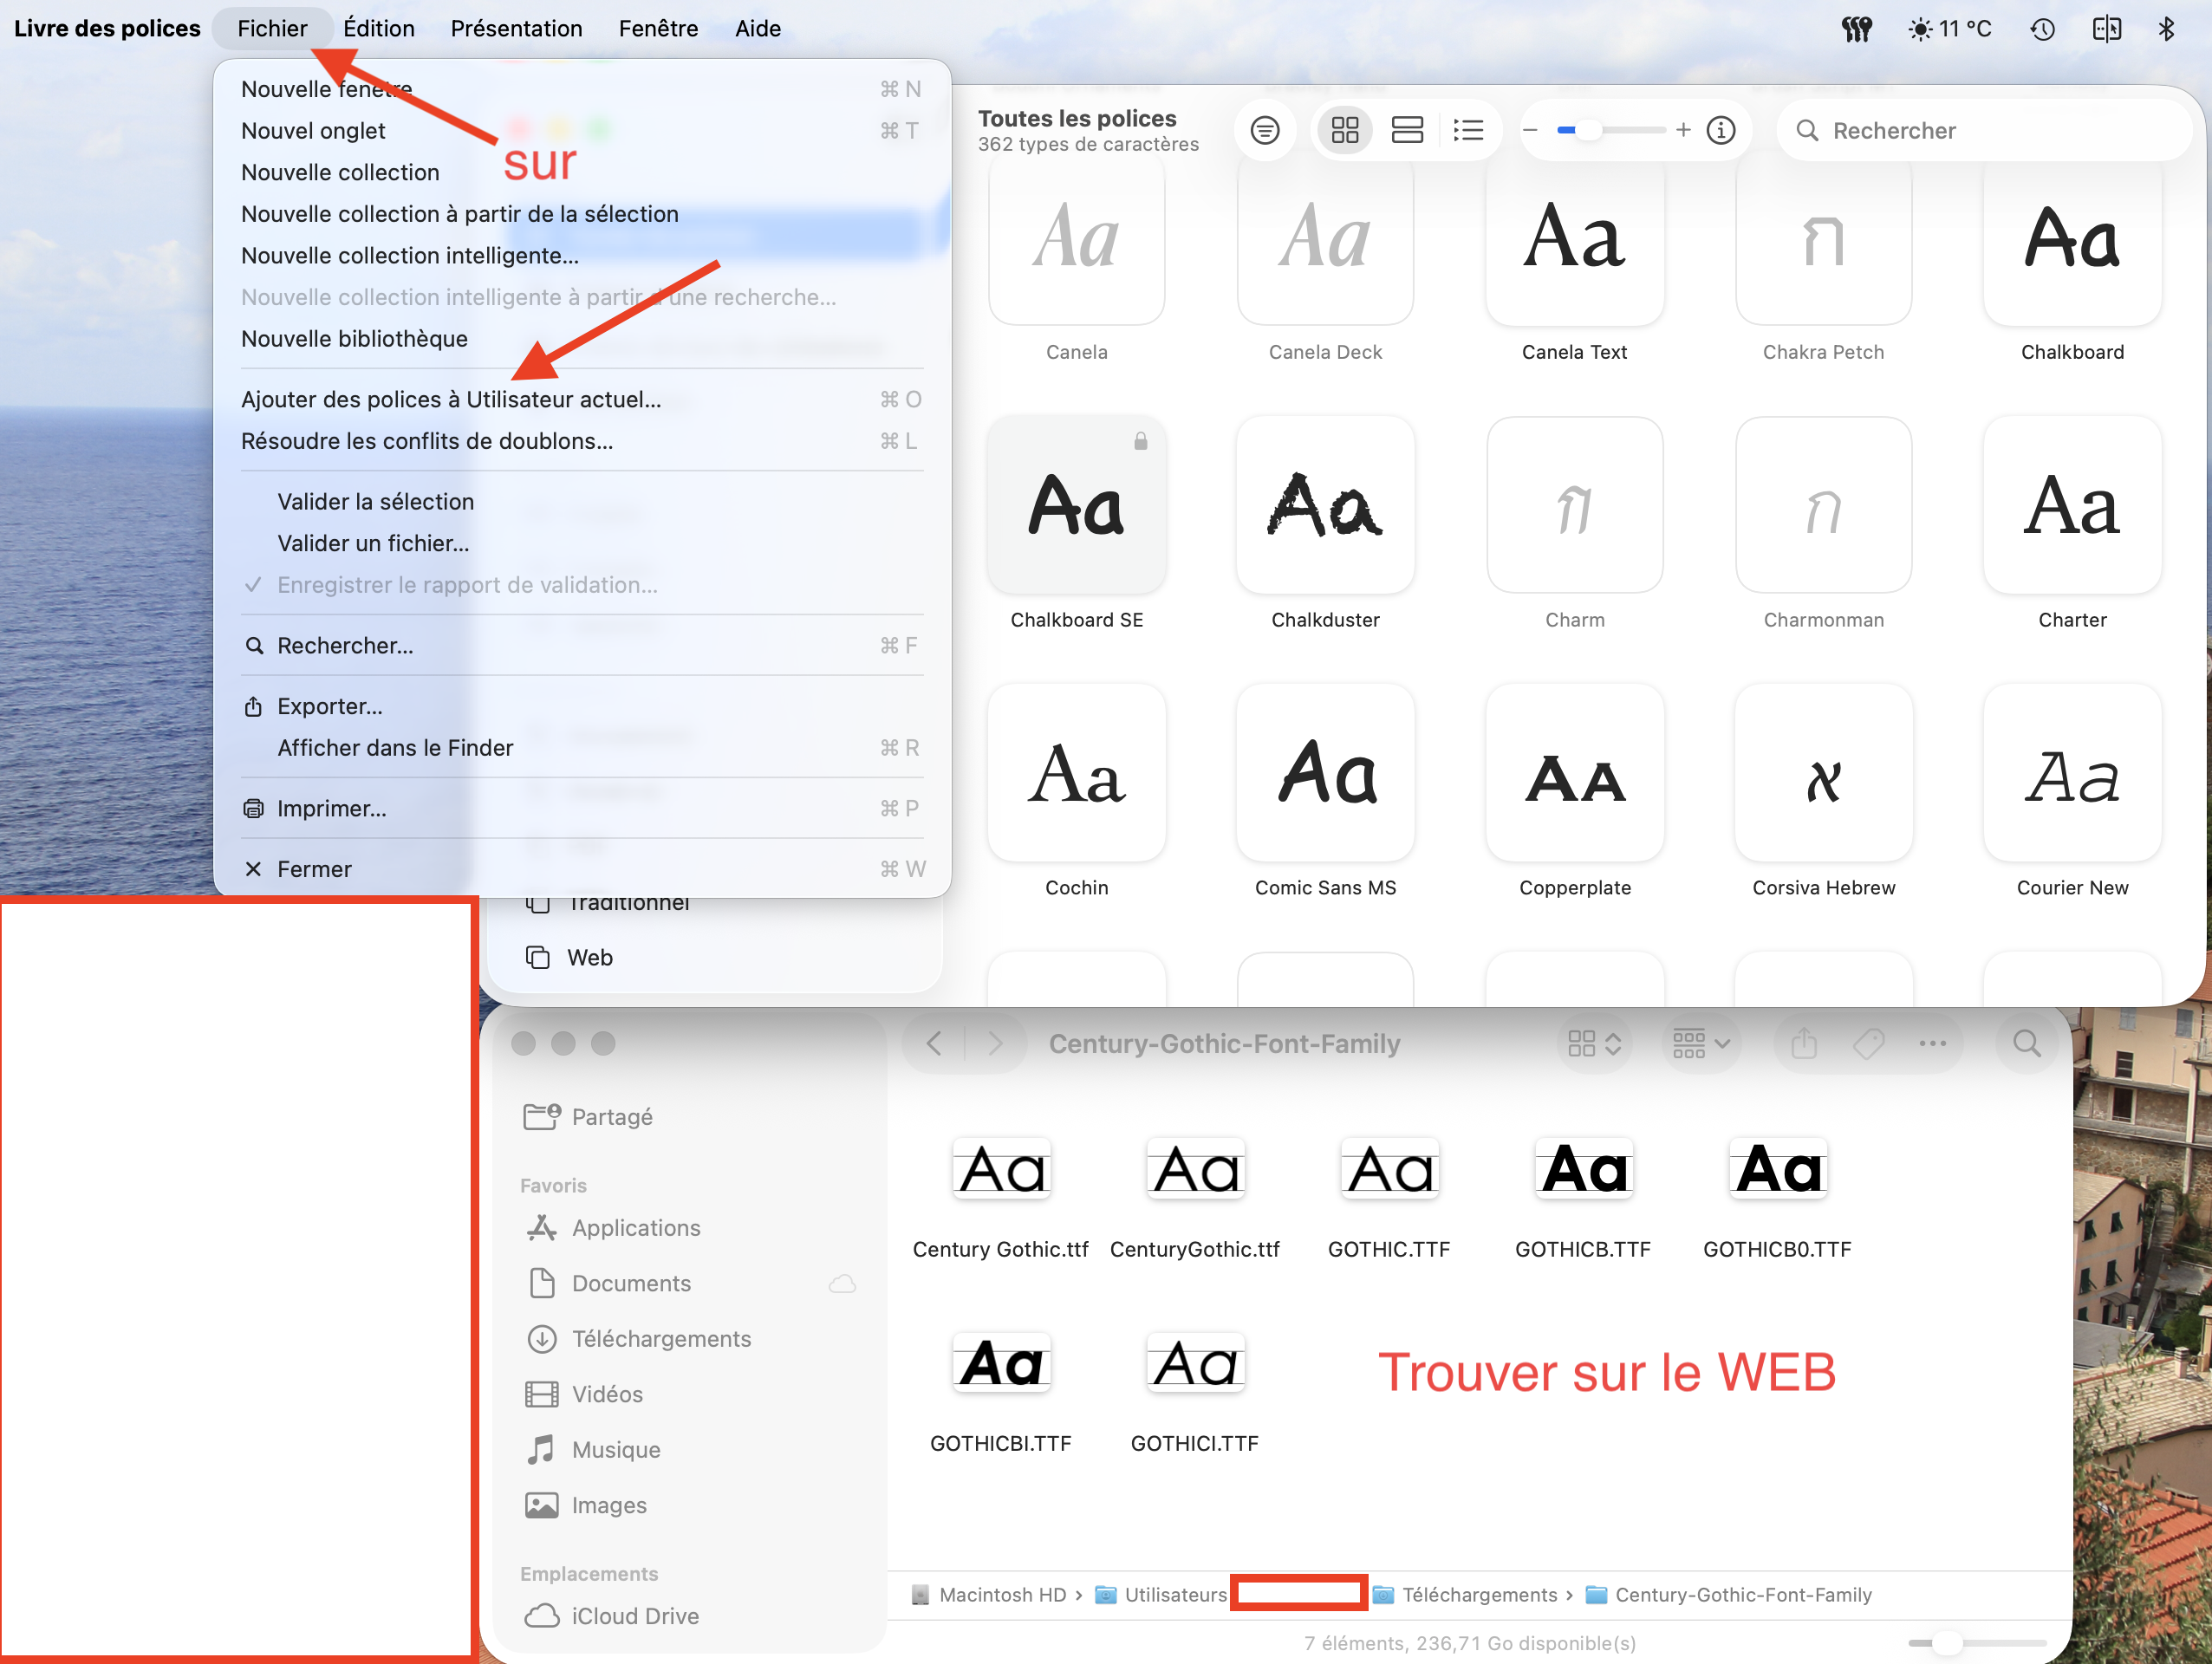Click the Finder share icon

point(1804,1043)
